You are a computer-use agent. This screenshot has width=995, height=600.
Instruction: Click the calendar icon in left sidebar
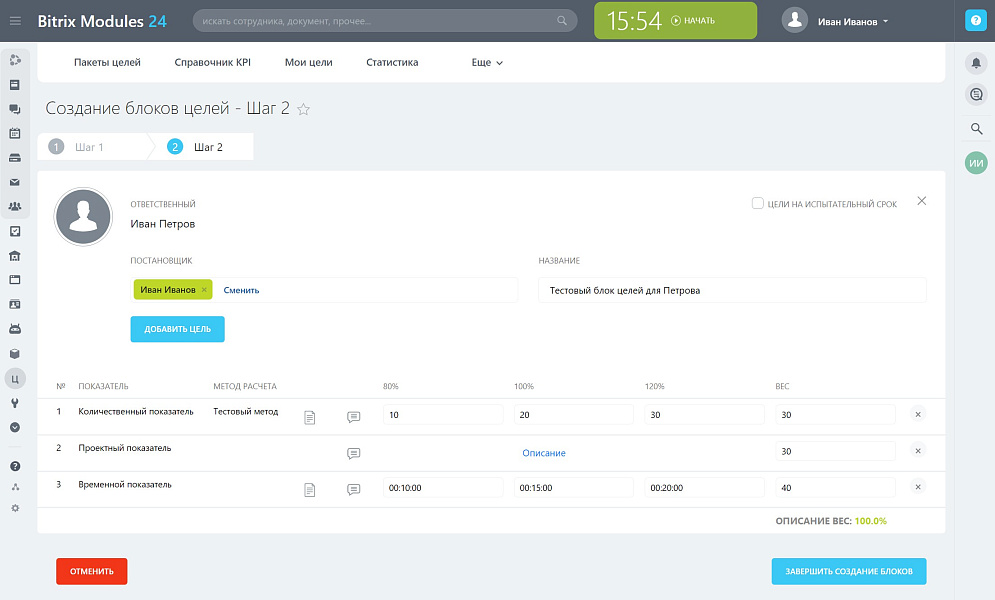[x=15, y=133]
